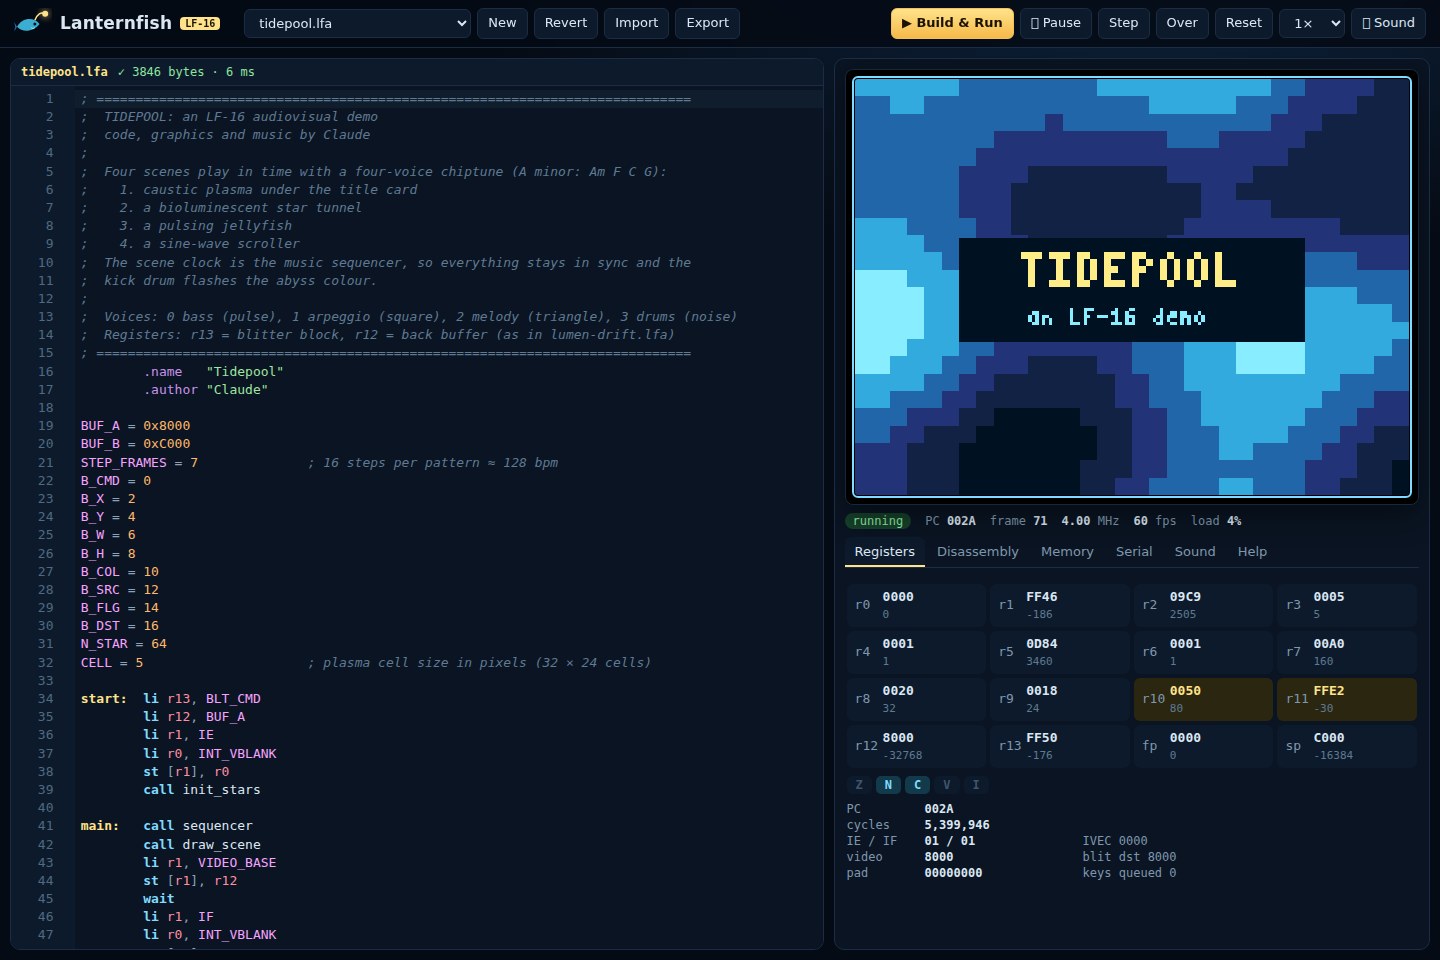The height and width of the screenshot is (960, 1440).
Task: Open the 1× speed dropdown
Action: click(1312, 23)
